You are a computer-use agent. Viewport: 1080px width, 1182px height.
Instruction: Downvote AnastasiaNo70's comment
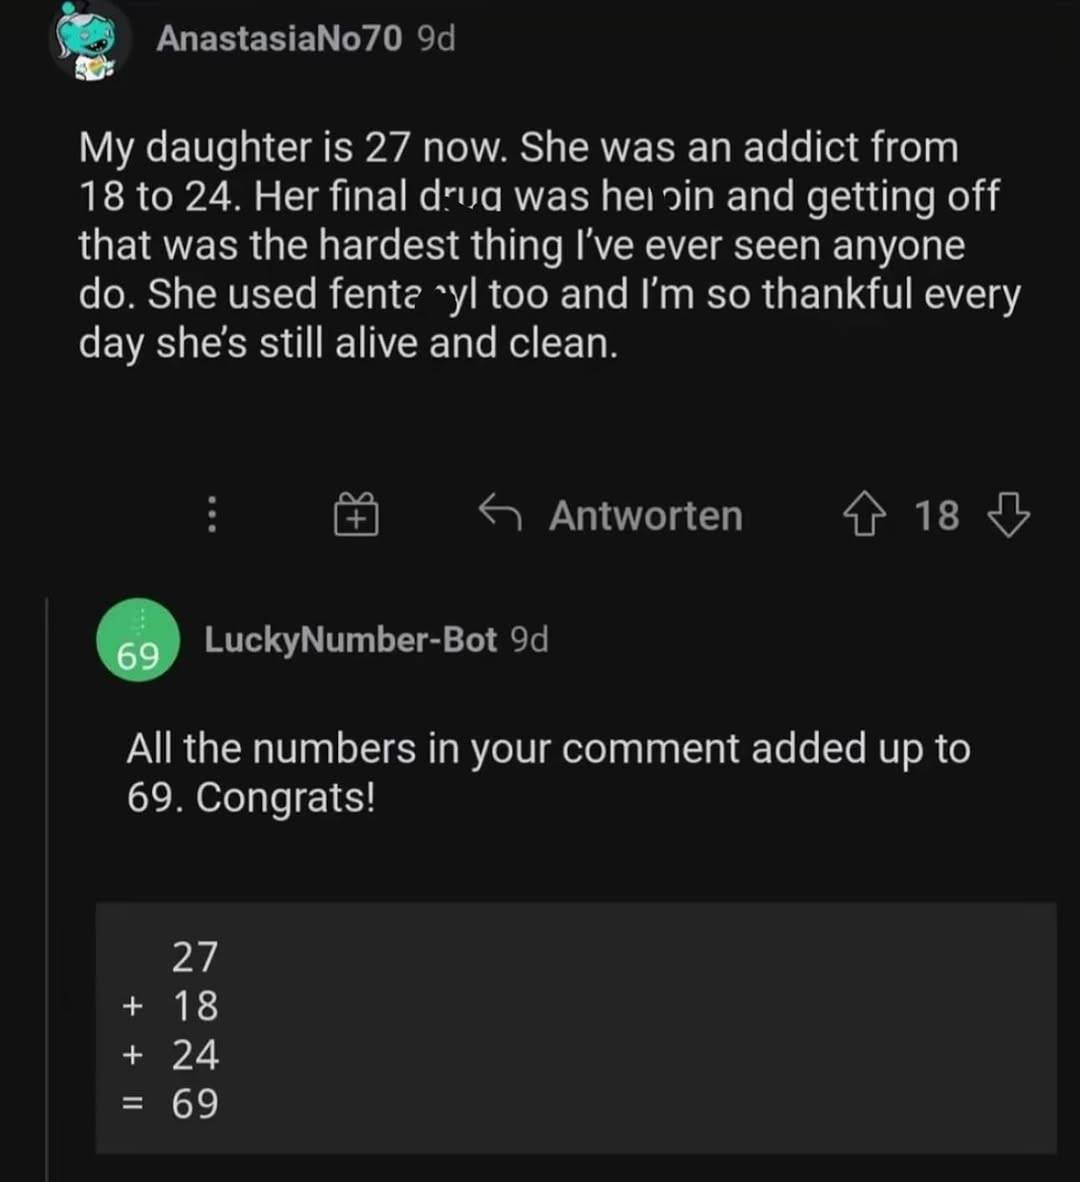click(1008, 516)
